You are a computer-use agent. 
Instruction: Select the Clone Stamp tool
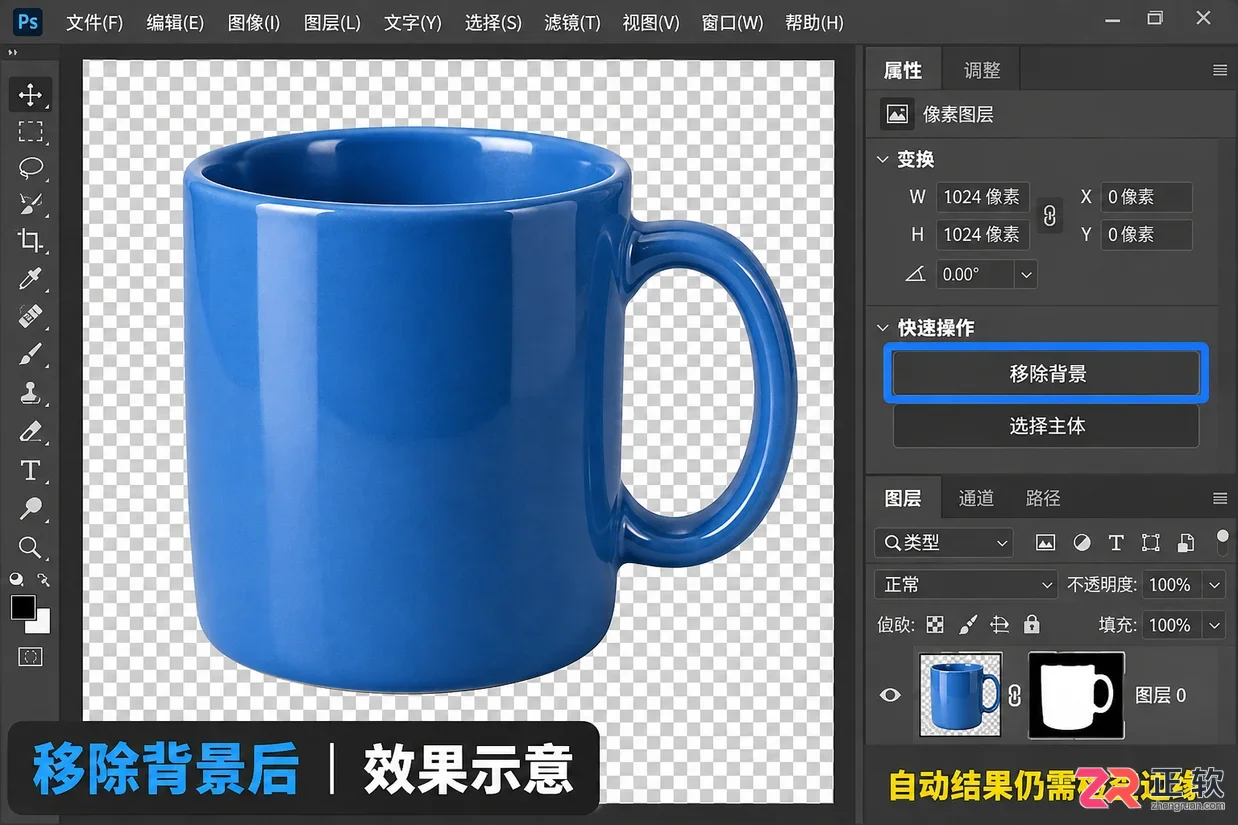[x=30, y=393]
